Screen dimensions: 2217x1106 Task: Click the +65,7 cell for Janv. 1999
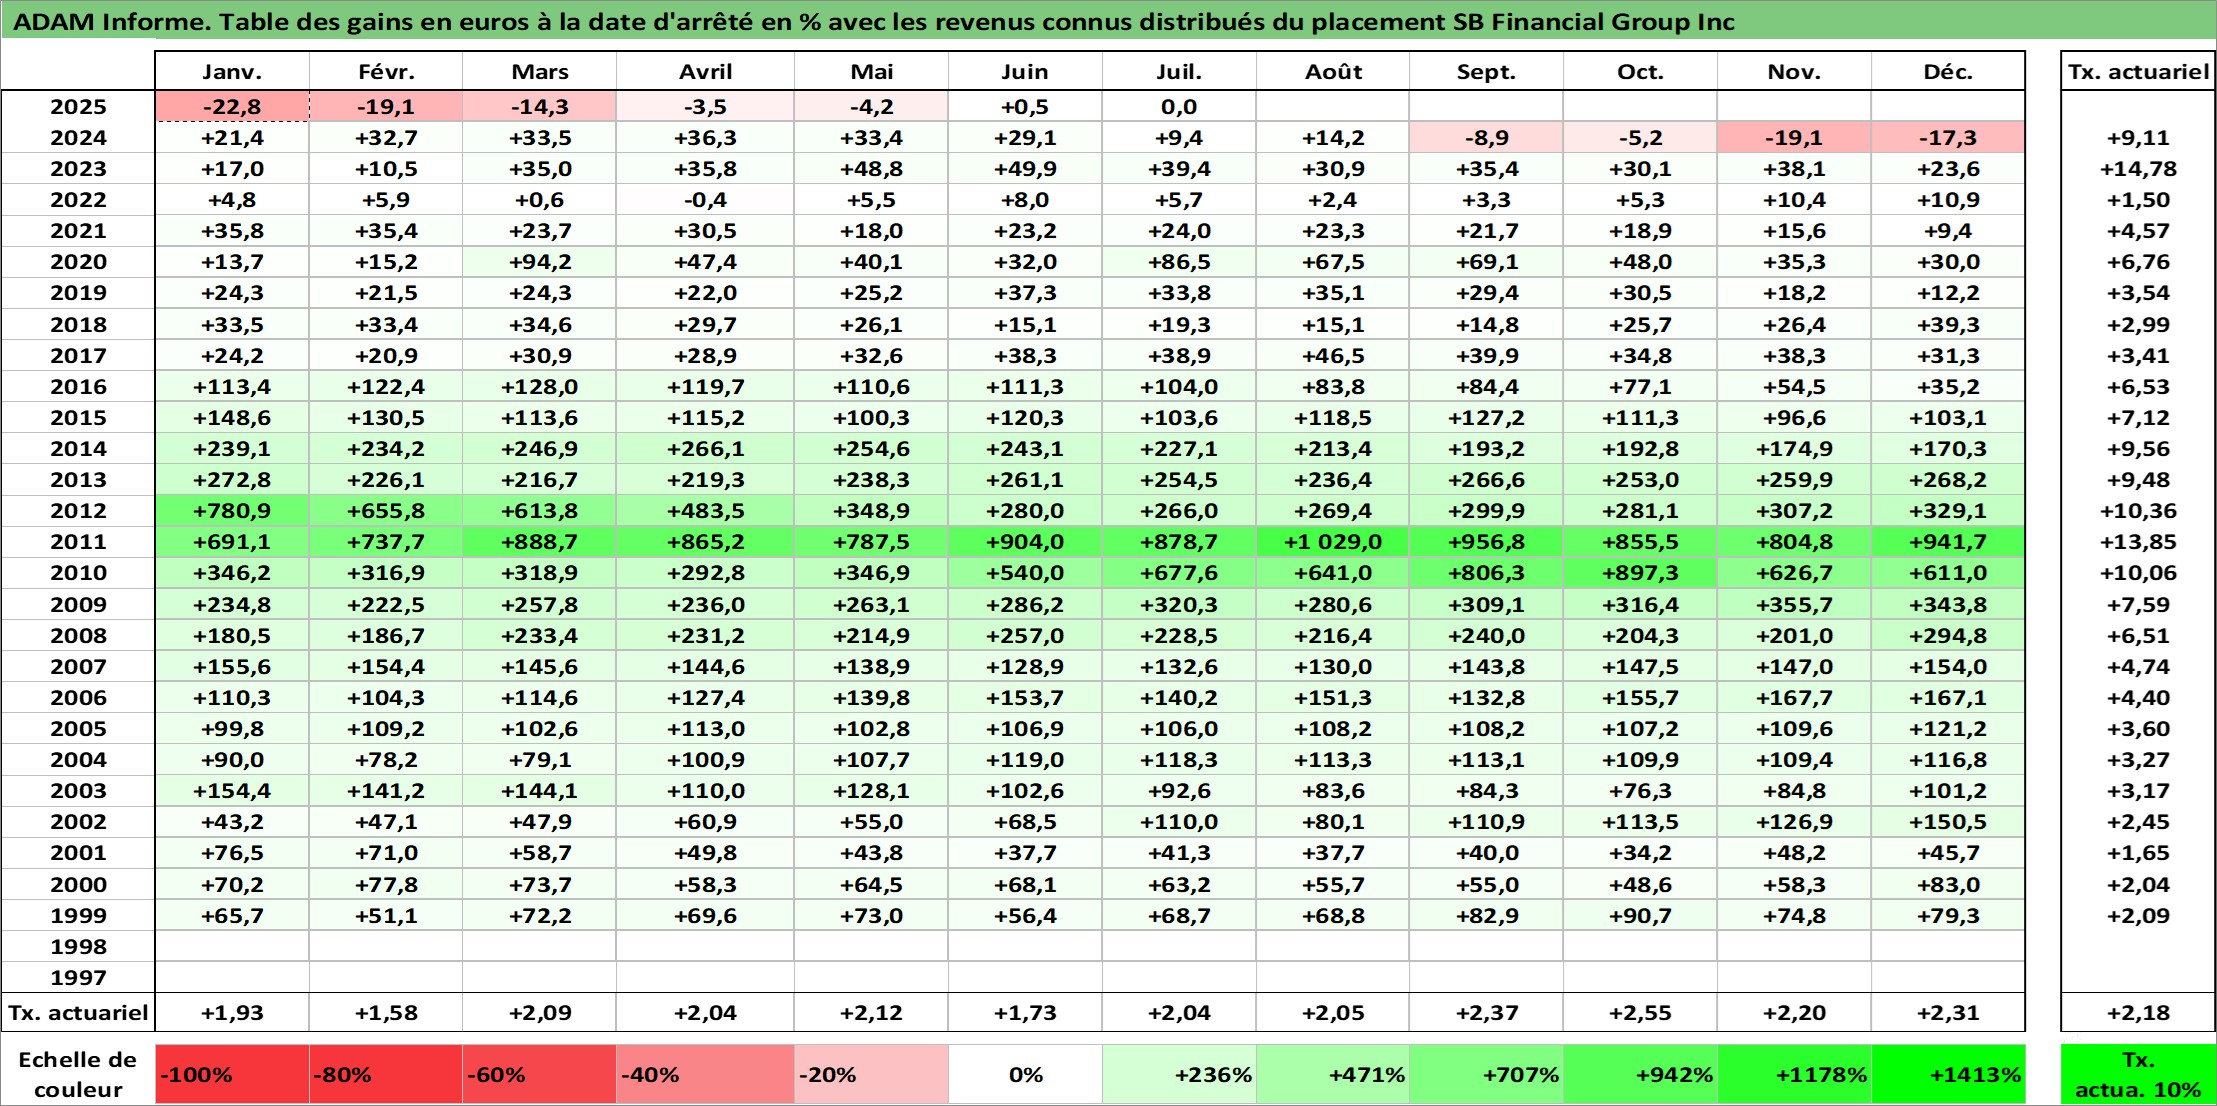click(232, 915)
